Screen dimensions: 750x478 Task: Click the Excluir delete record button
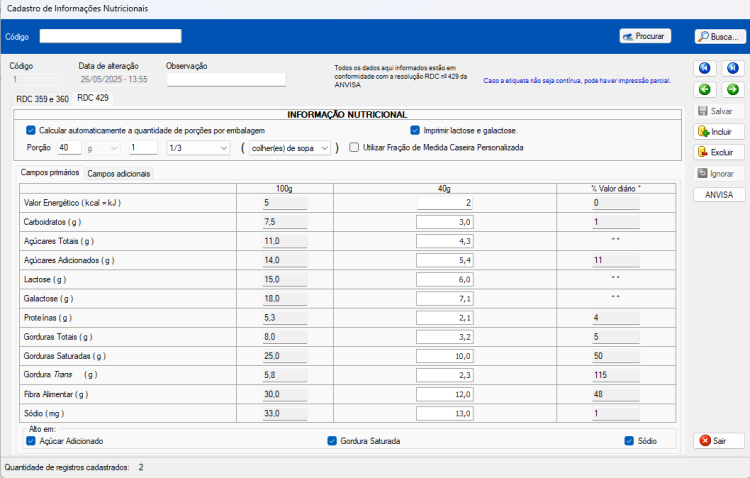pos(719,152)
